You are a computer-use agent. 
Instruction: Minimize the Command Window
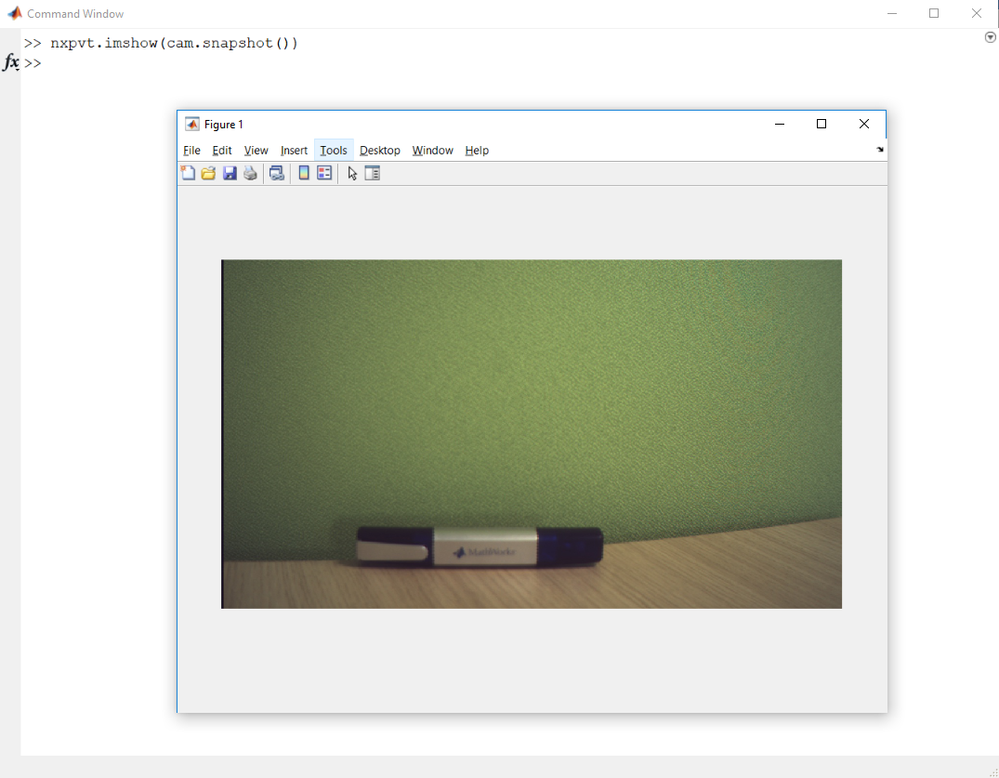click(x=892, y=13)
